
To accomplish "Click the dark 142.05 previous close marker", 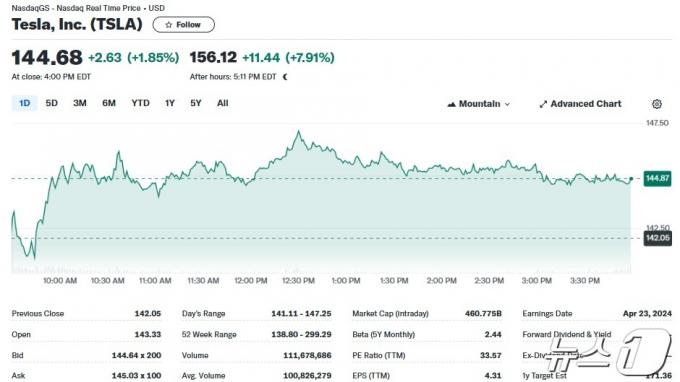I will pos(657,238).
